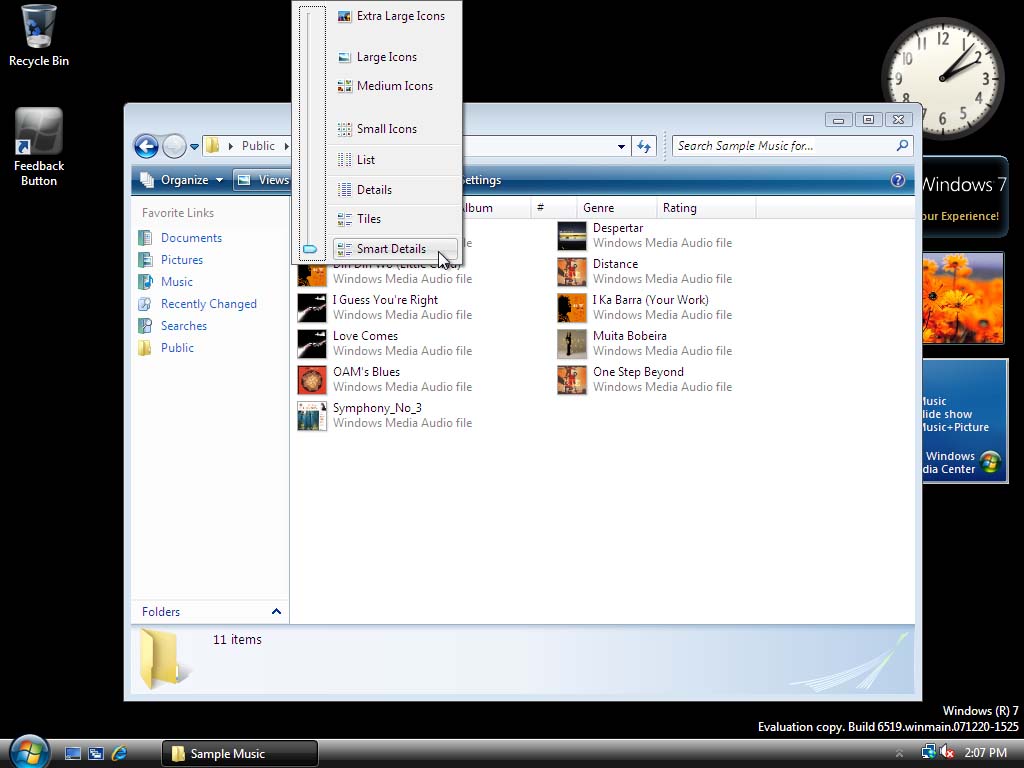Expand the address bar history dropdown

(x=621, y=146)
